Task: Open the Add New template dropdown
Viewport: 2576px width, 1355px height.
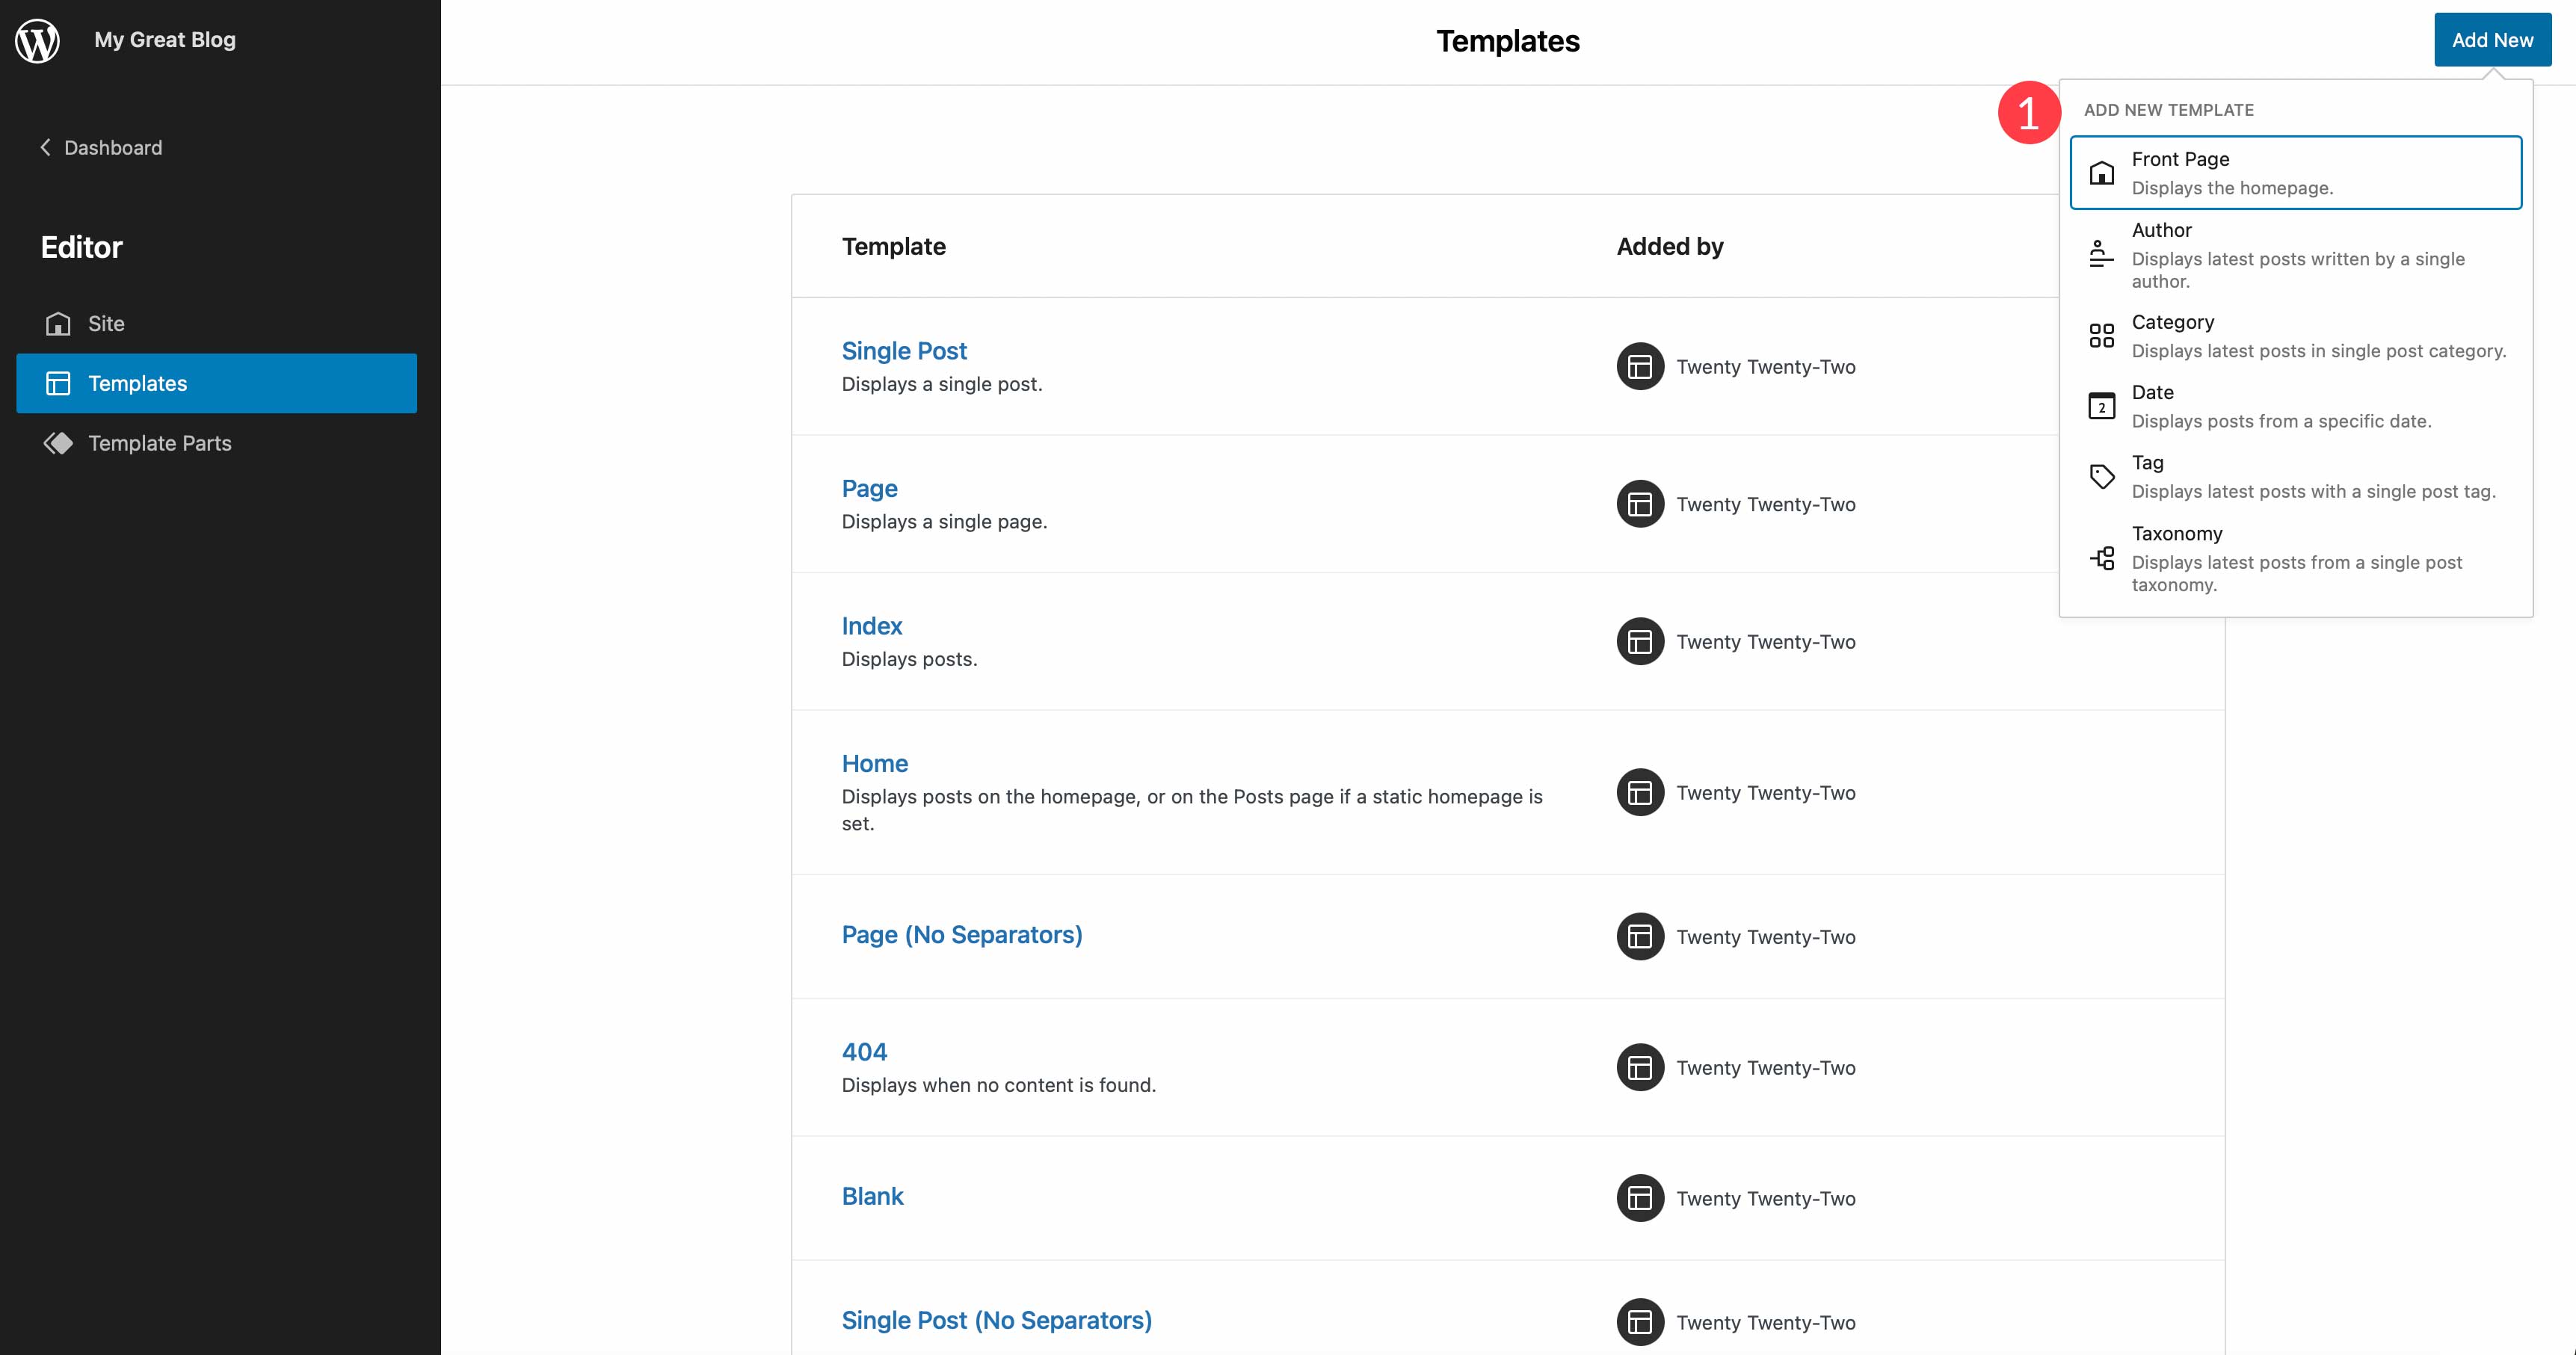Action: (x=2491, y=40)
